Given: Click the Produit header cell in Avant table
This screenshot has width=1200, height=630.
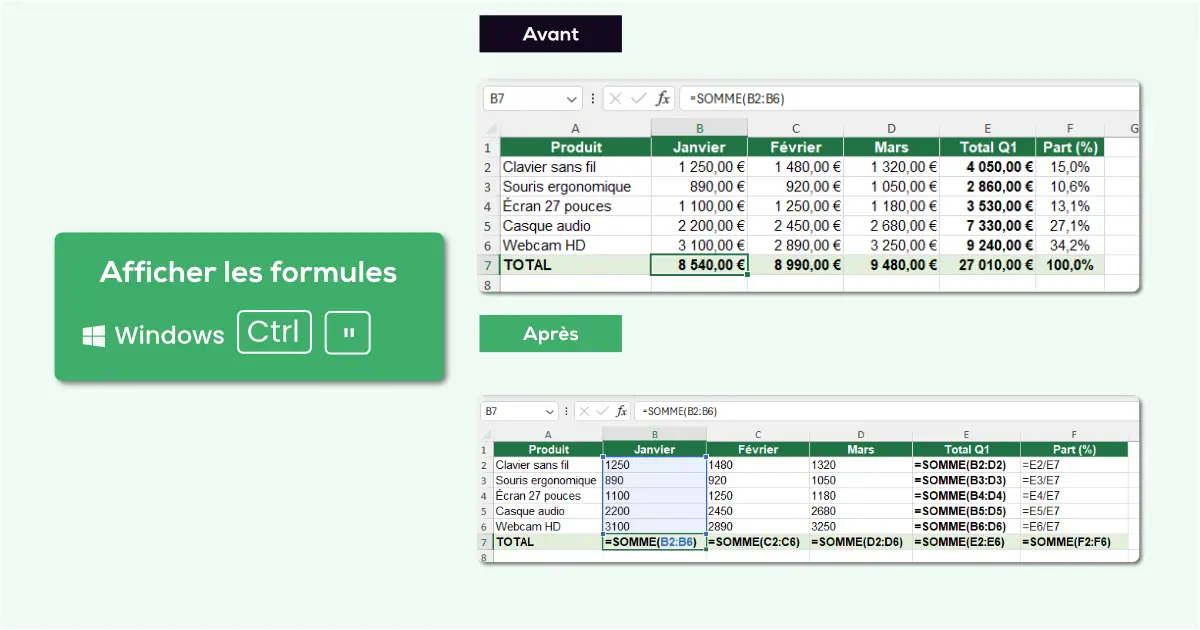Looking at the screenshot, I should pyautogui.click(x=575, y=147).
